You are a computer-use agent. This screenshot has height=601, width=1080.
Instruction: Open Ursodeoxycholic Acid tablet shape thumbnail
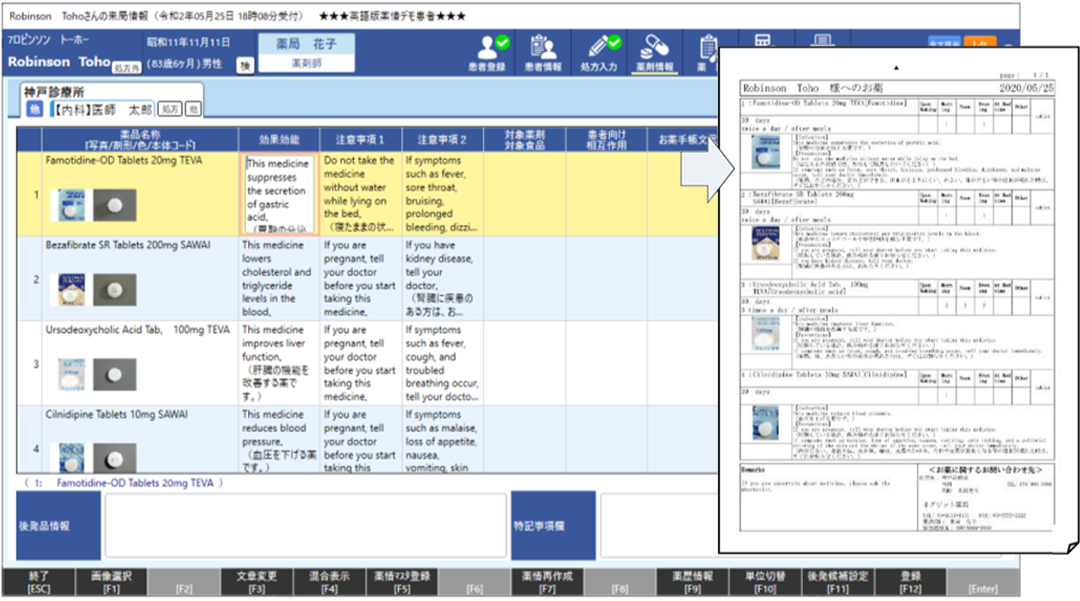[x=114, y=375]
